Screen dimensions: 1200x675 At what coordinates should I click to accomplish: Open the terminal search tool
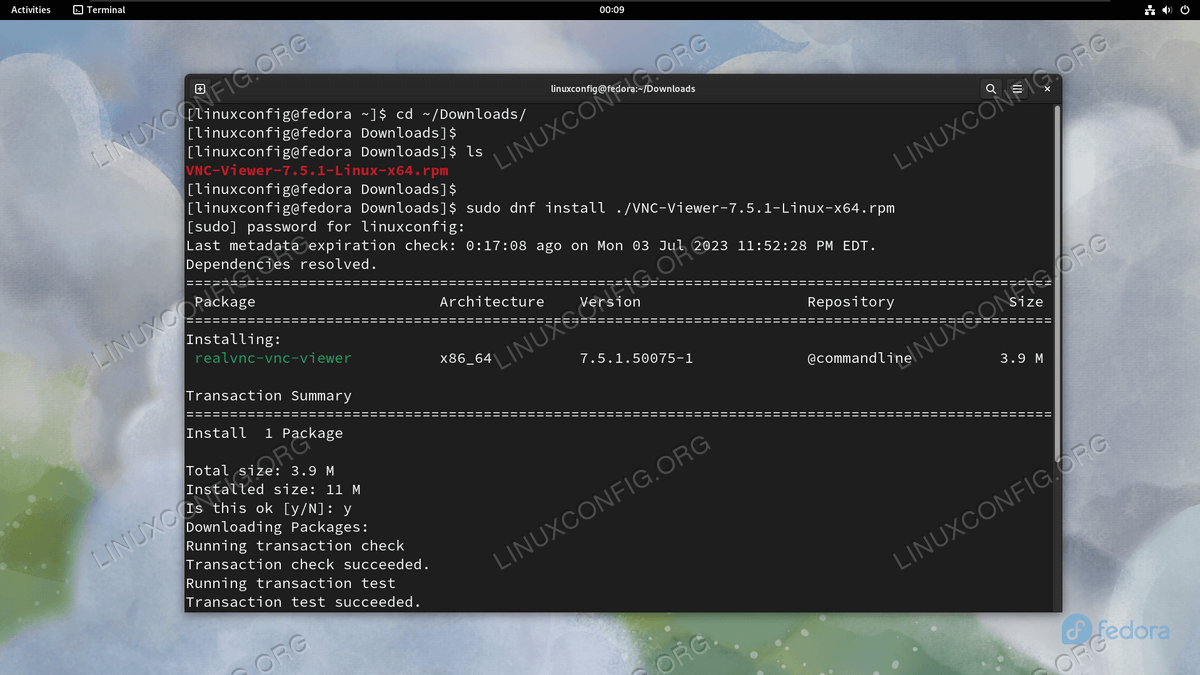pos(991,89)
